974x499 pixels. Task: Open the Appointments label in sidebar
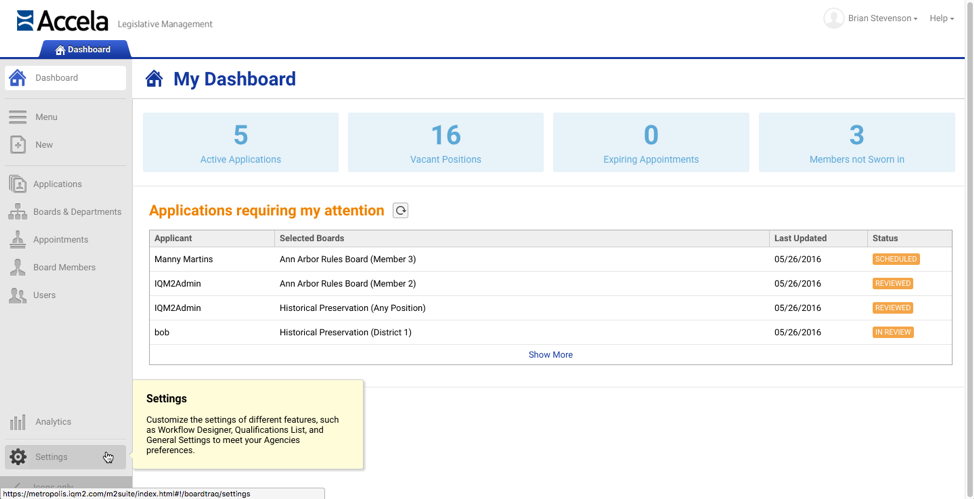(61, 240)
